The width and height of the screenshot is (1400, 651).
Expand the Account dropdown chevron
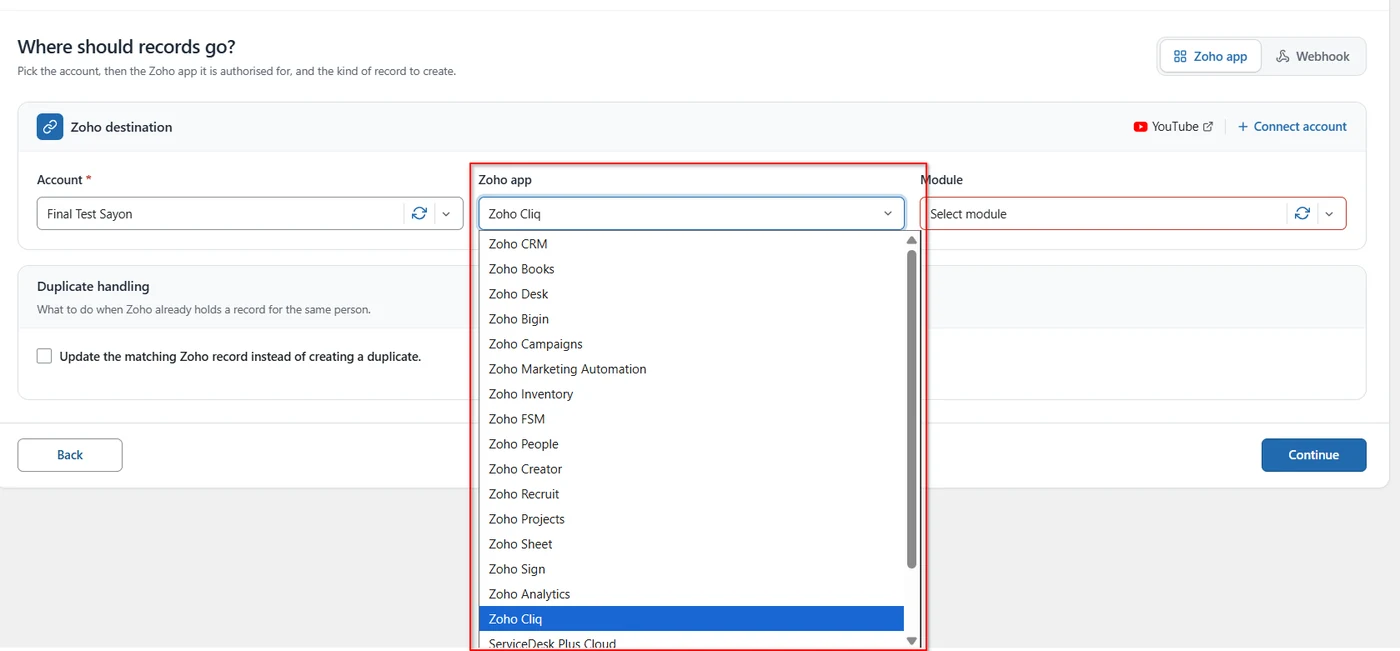click(x=447, y=213)
